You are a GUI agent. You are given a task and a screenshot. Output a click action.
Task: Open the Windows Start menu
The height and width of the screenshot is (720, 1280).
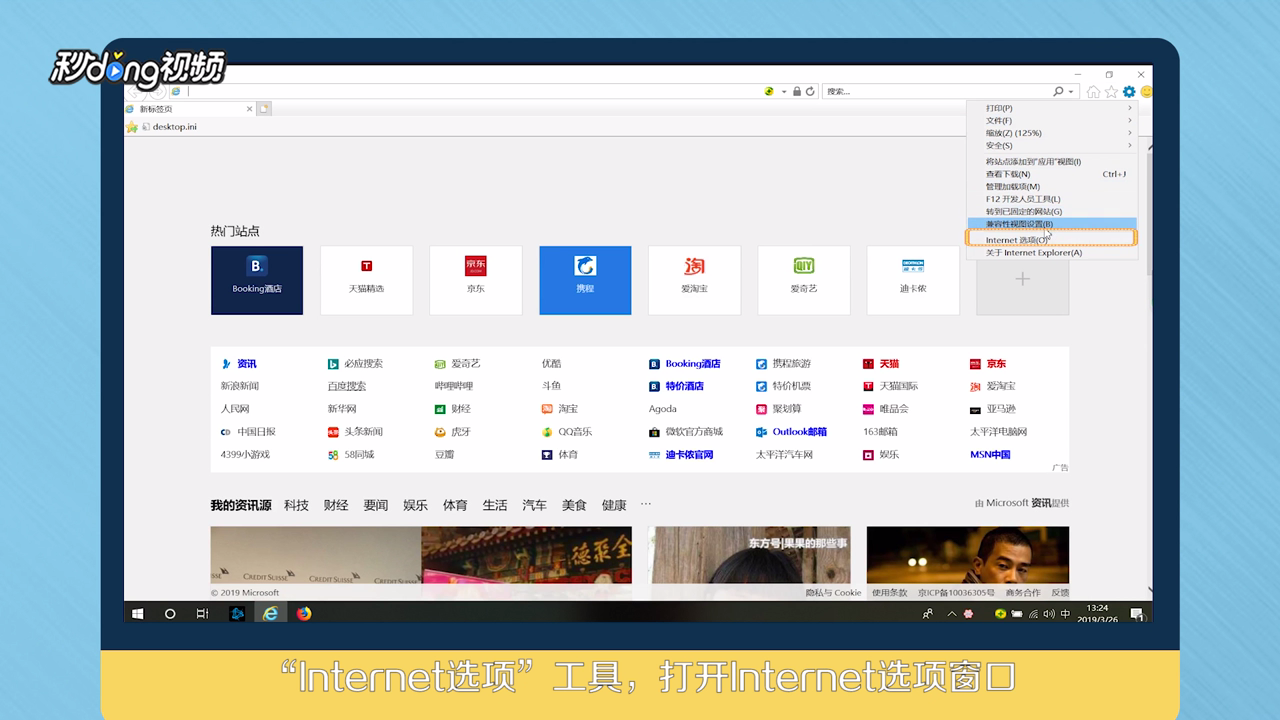click(x=138, y=613)
